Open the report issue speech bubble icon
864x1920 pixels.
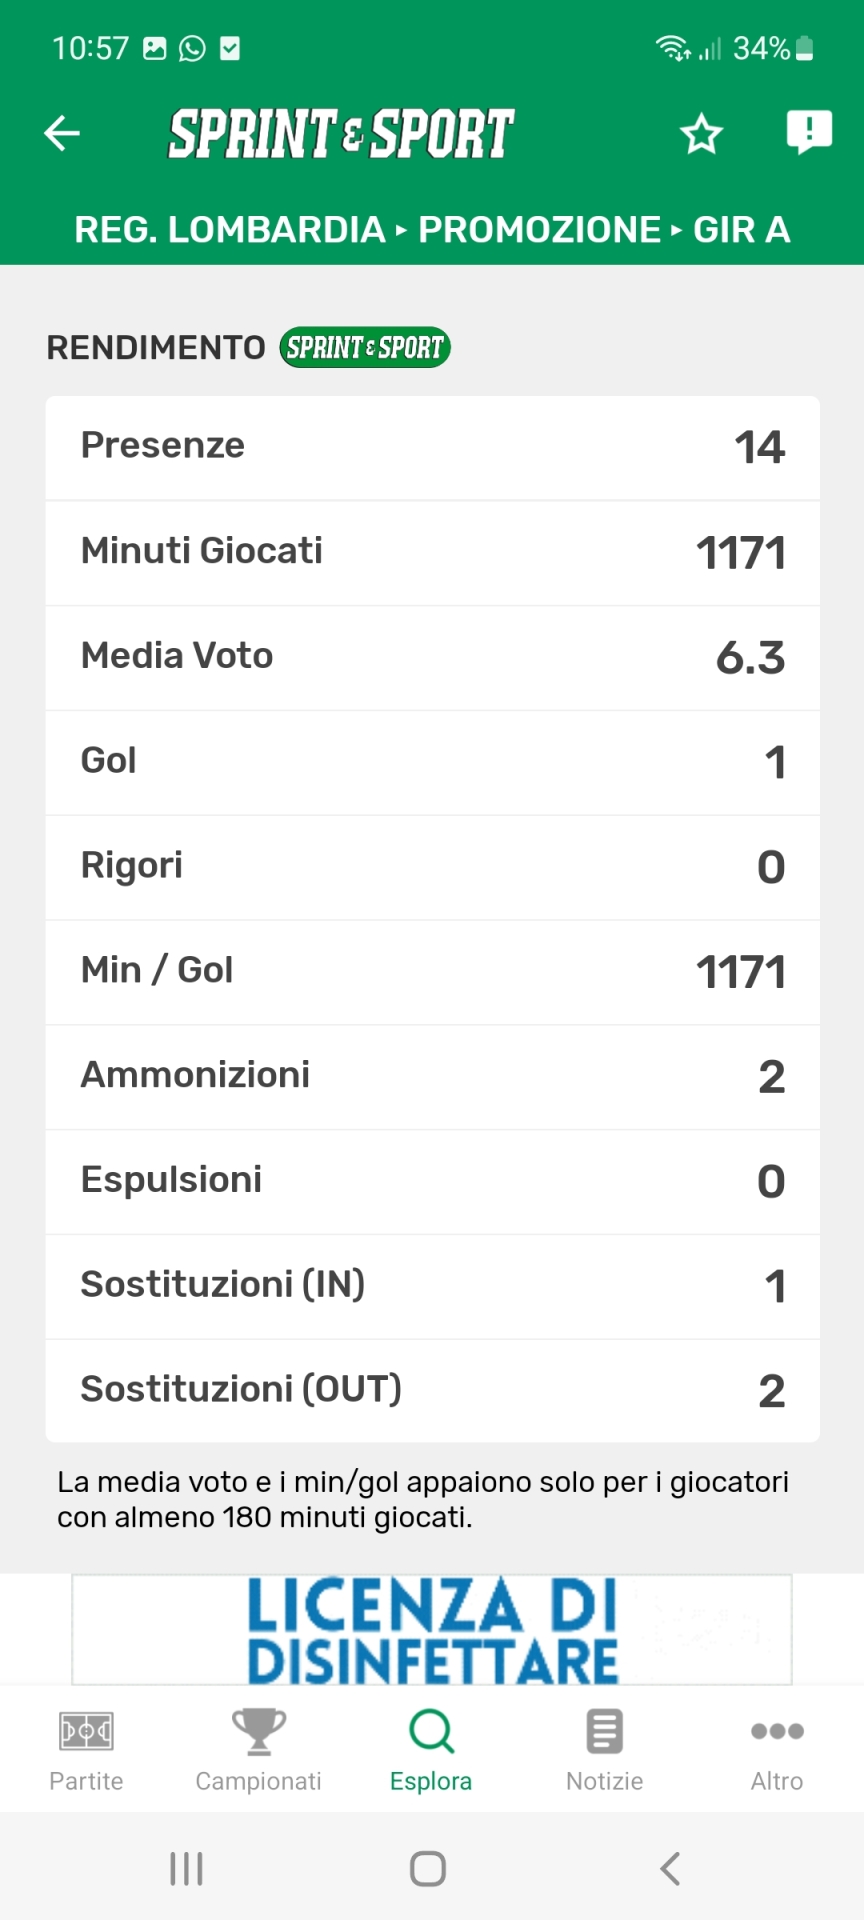[x=809, y=132]
